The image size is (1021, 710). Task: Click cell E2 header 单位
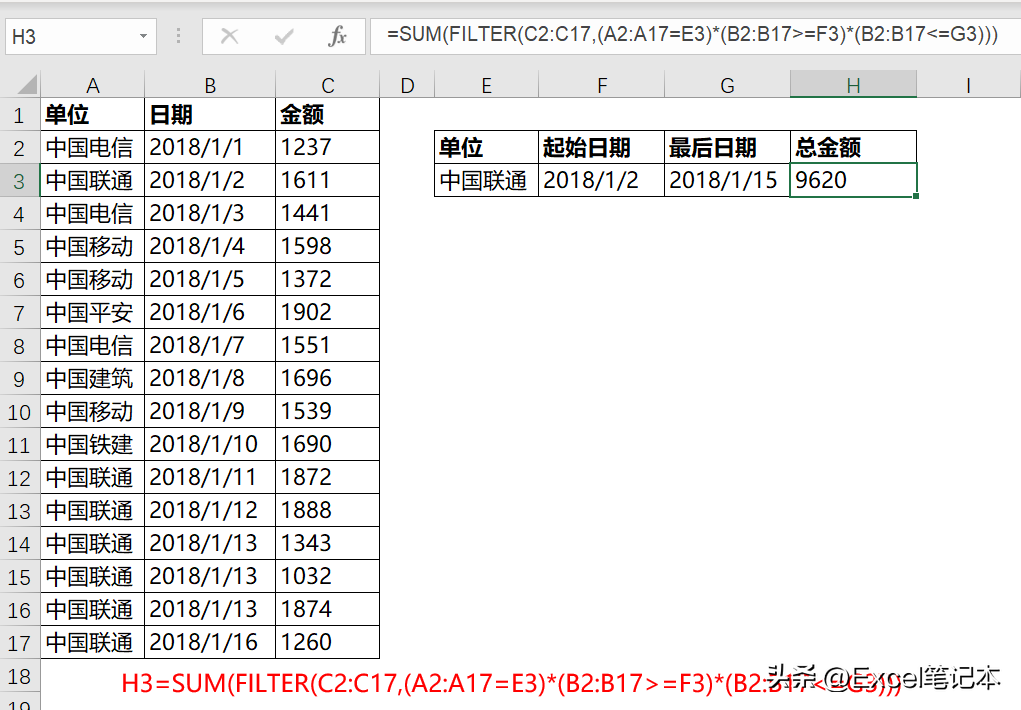(486, 147)
